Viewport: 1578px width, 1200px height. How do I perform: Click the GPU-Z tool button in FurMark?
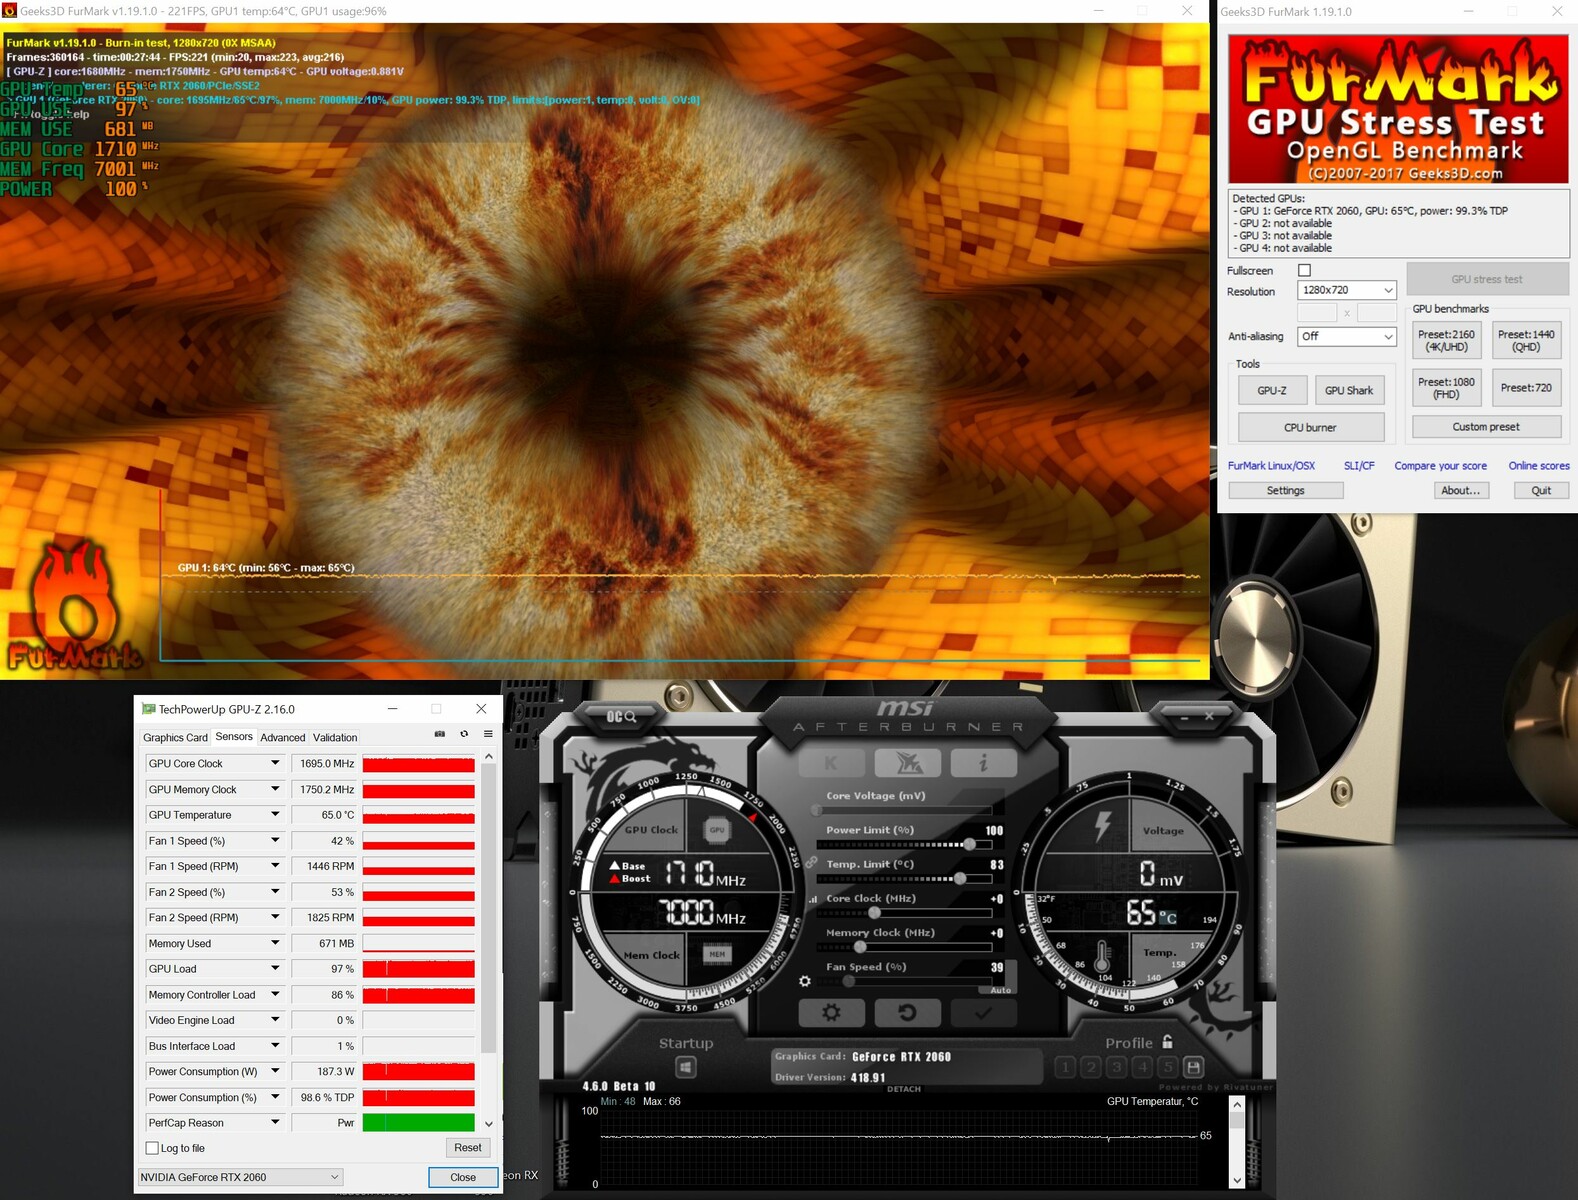1272,390
